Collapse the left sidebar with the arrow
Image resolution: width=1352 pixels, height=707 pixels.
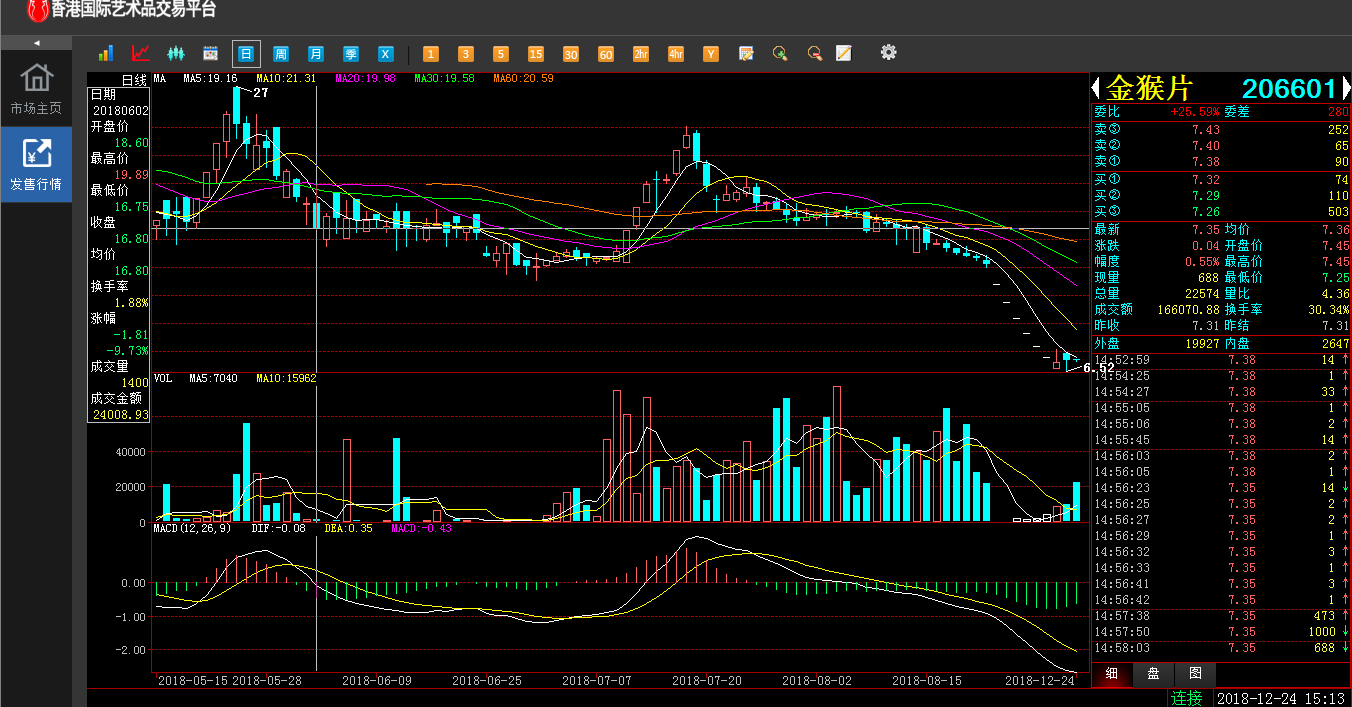pos(36,43)
